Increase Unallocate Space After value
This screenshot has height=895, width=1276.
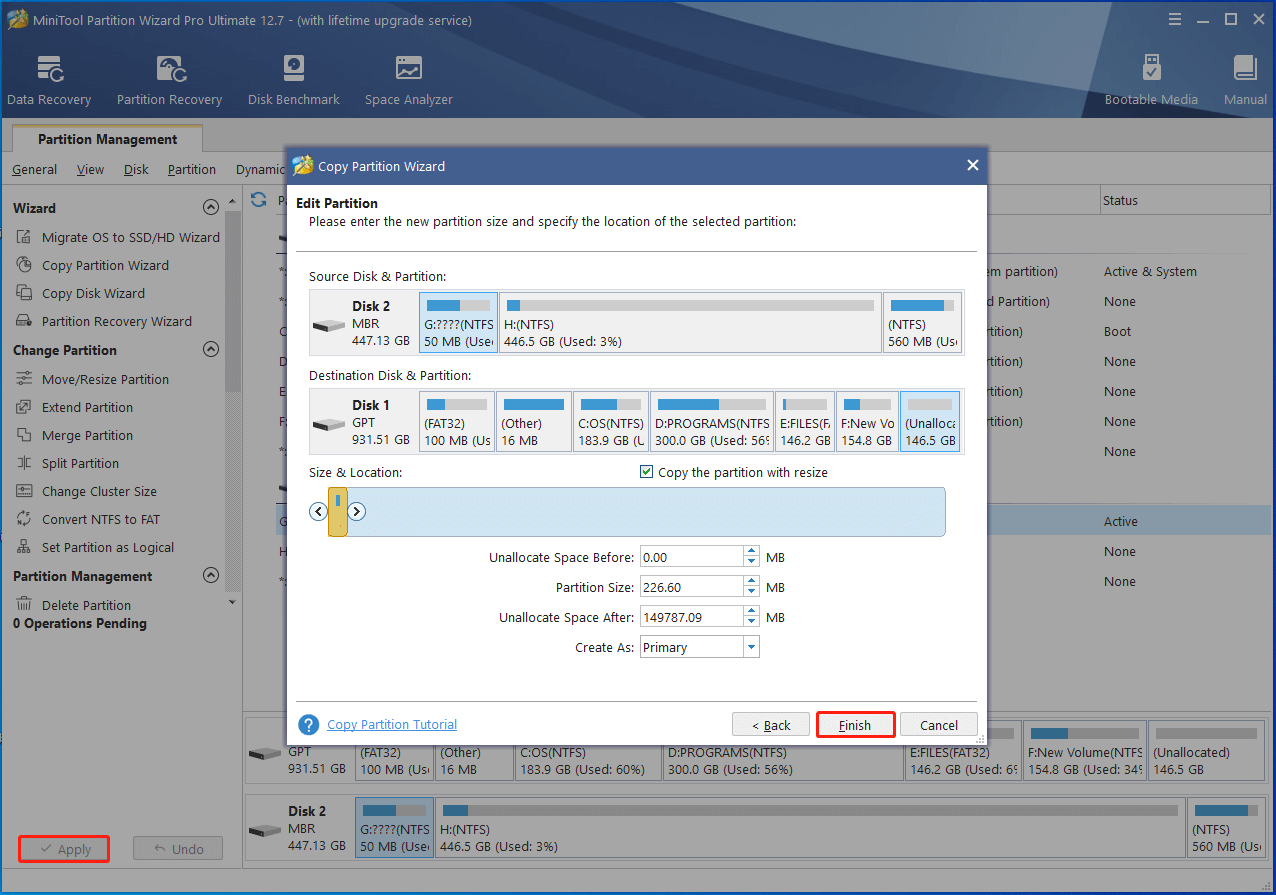[751, 612]
